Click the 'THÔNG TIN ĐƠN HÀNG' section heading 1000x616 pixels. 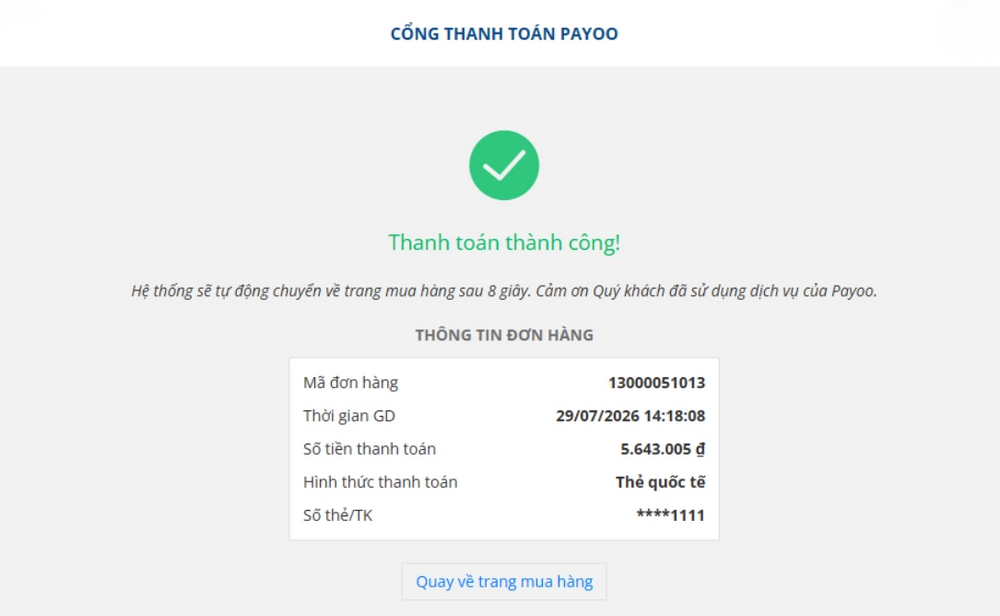(504, 335)
